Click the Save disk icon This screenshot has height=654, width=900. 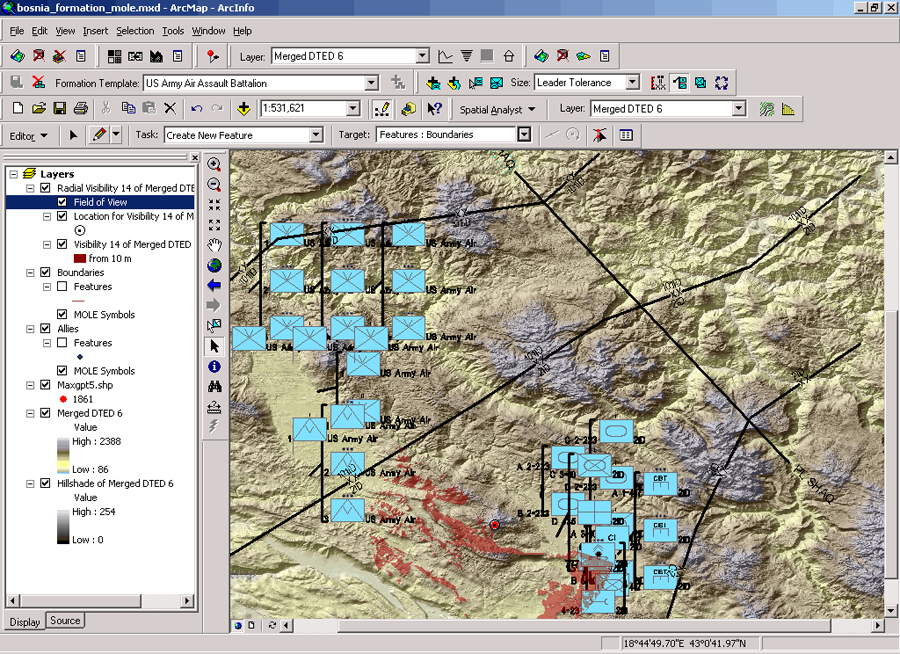click(x=60, y=109)
